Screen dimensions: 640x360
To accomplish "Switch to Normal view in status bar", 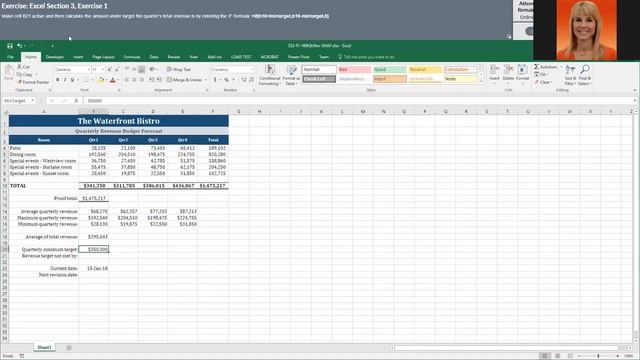I will click(x=544, y=356).
